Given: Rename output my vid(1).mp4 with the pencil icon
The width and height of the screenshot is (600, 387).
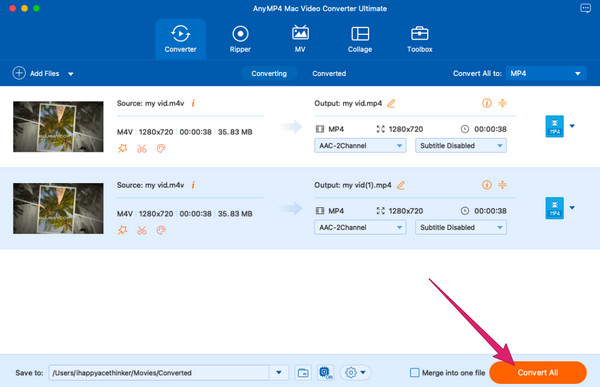Looking at the screenshot, I should point(401,185).
